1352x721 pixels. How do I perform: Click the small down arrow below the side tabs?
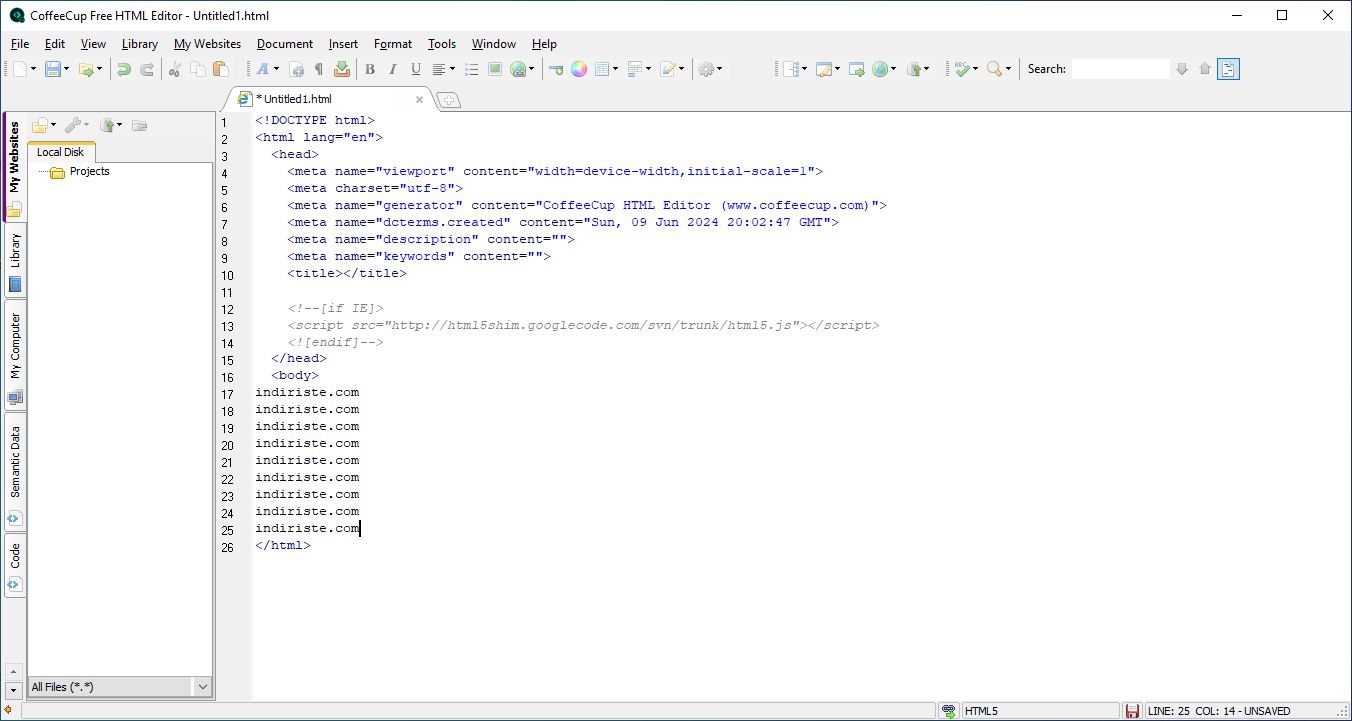point(13,690)
